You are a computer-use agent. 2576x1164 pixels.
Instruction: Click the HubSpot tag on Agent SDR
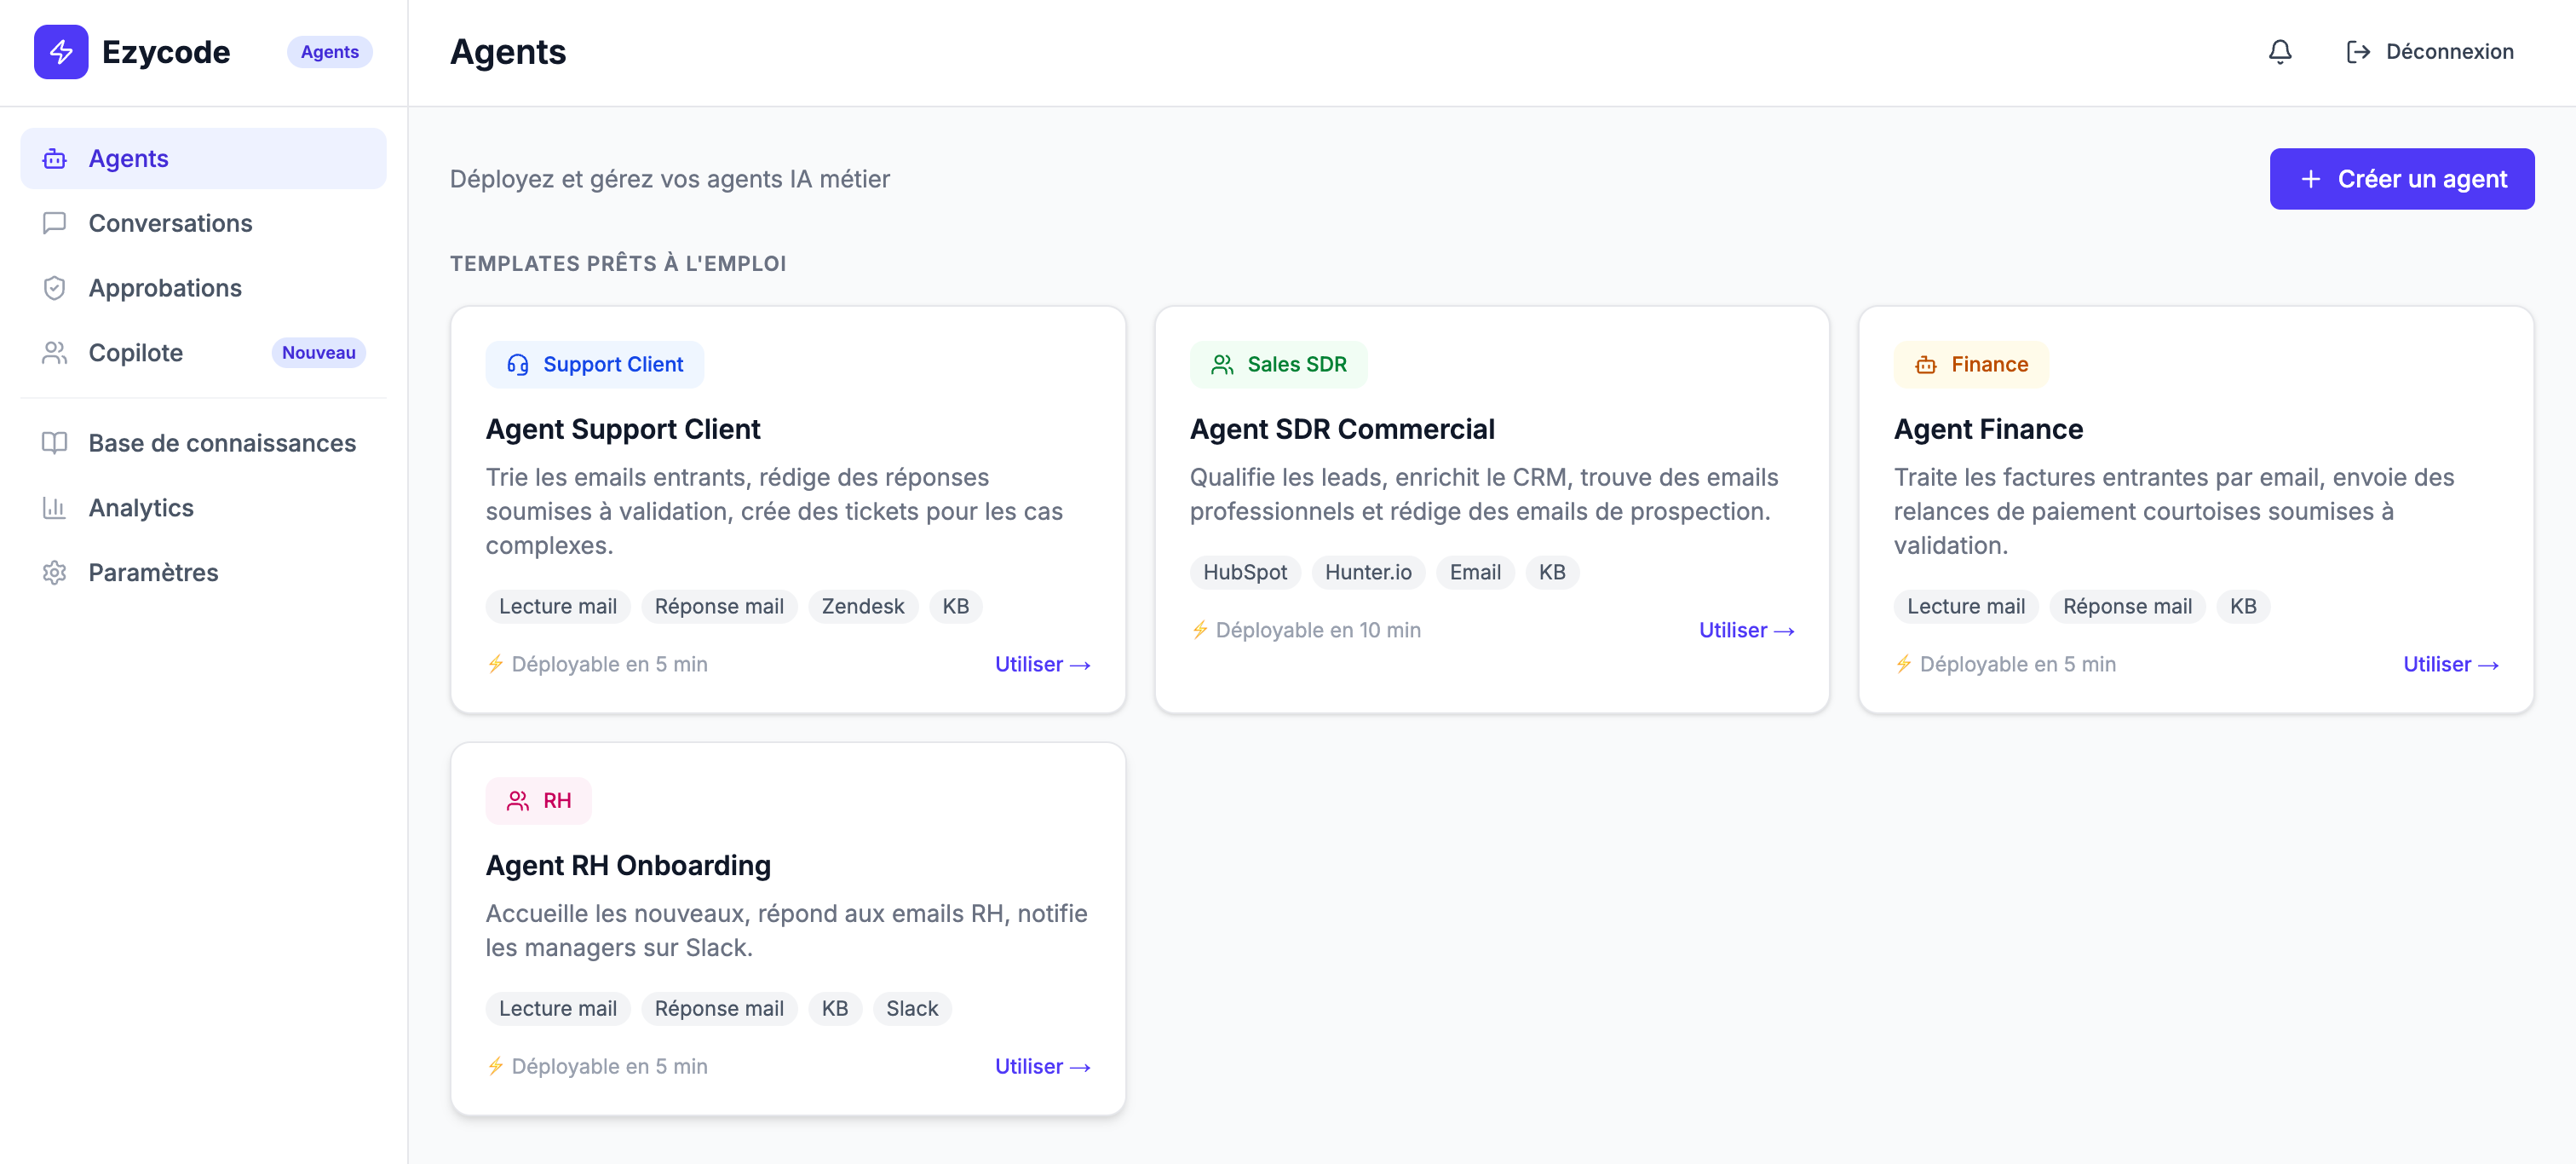[1244, 572]
